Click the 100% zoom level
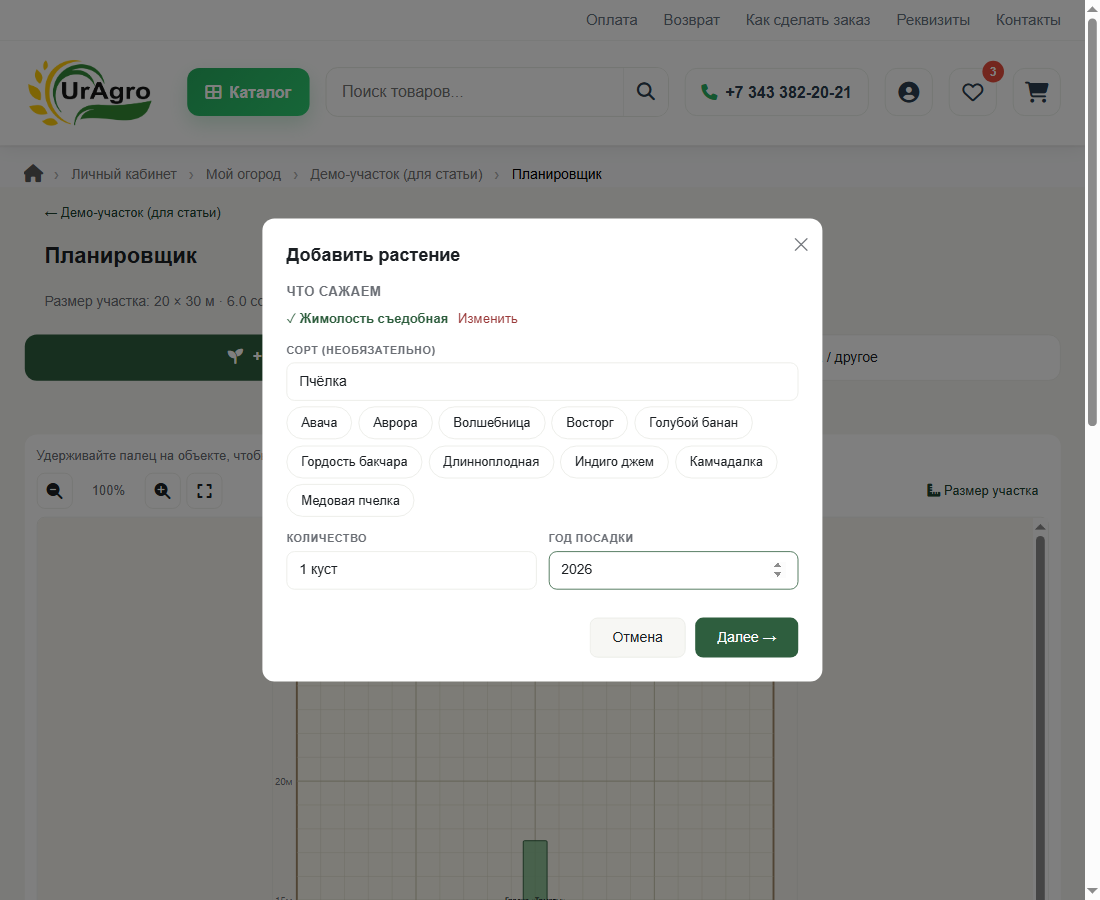 pos(109,490)
